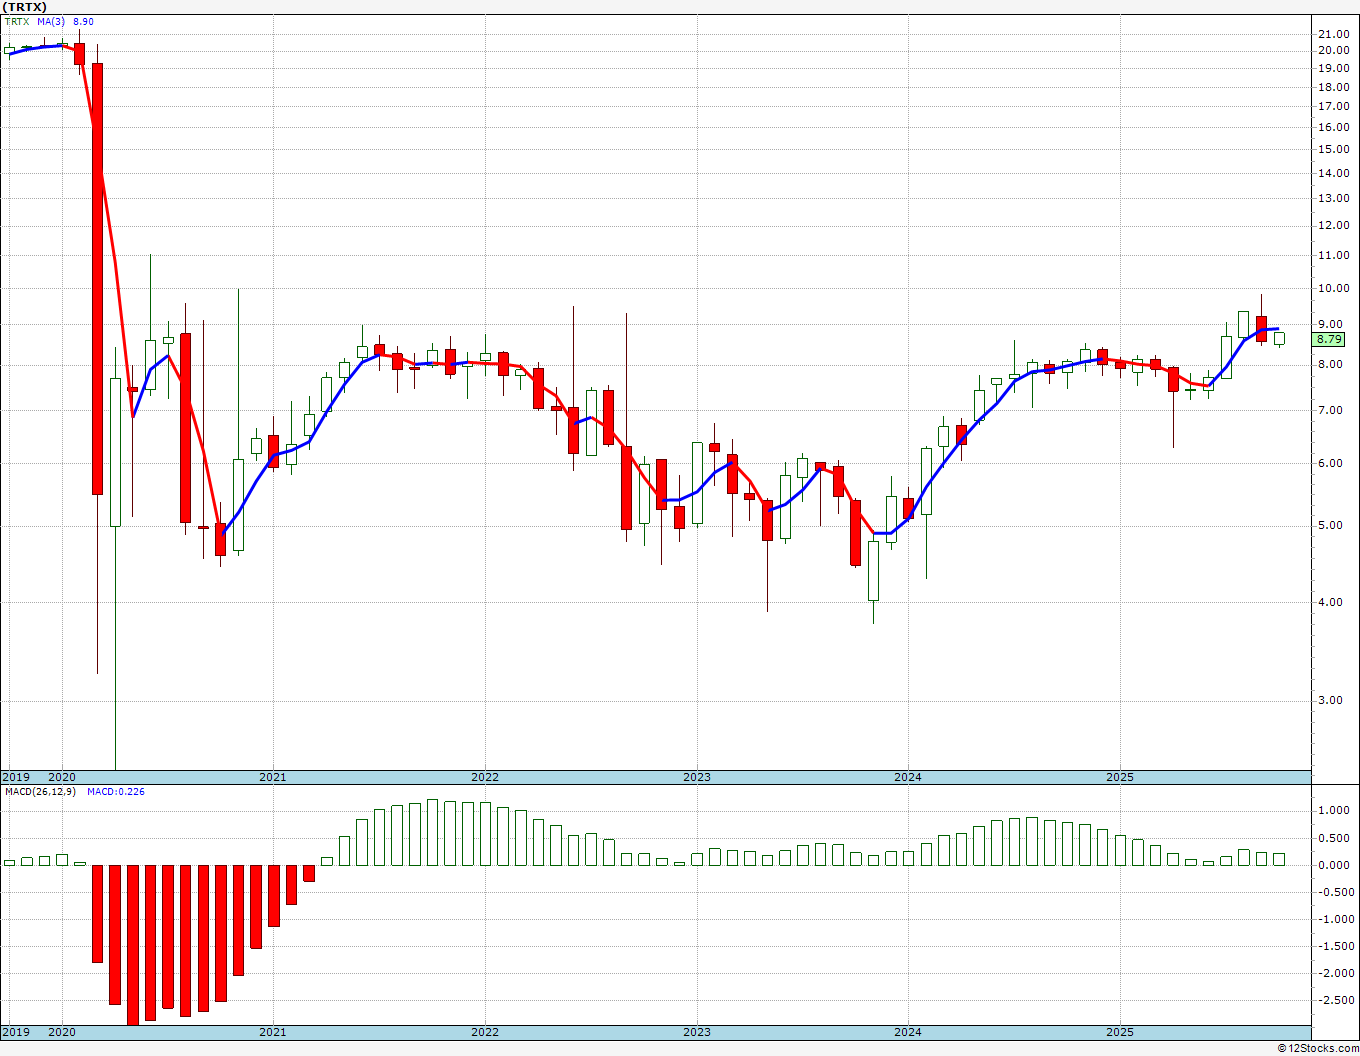Click the 5.00 price axis label

pyautogui.click(x=1330, y=525)
